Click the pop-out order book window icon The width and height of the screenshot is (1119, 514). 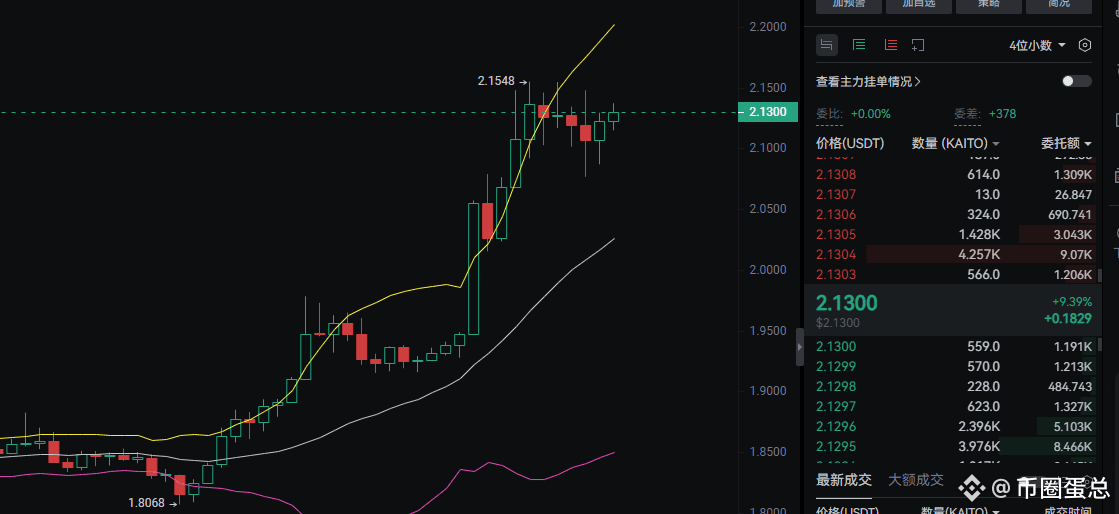[918, 45]
